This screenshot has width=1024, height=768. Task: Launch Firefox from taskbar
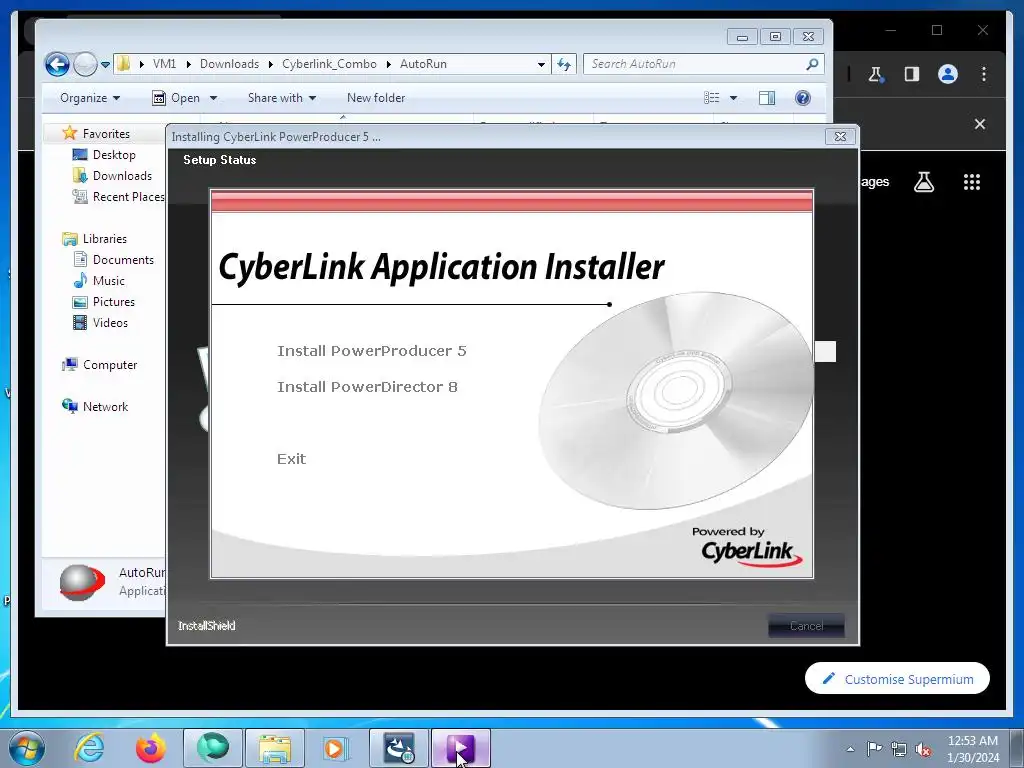[151, 748]
